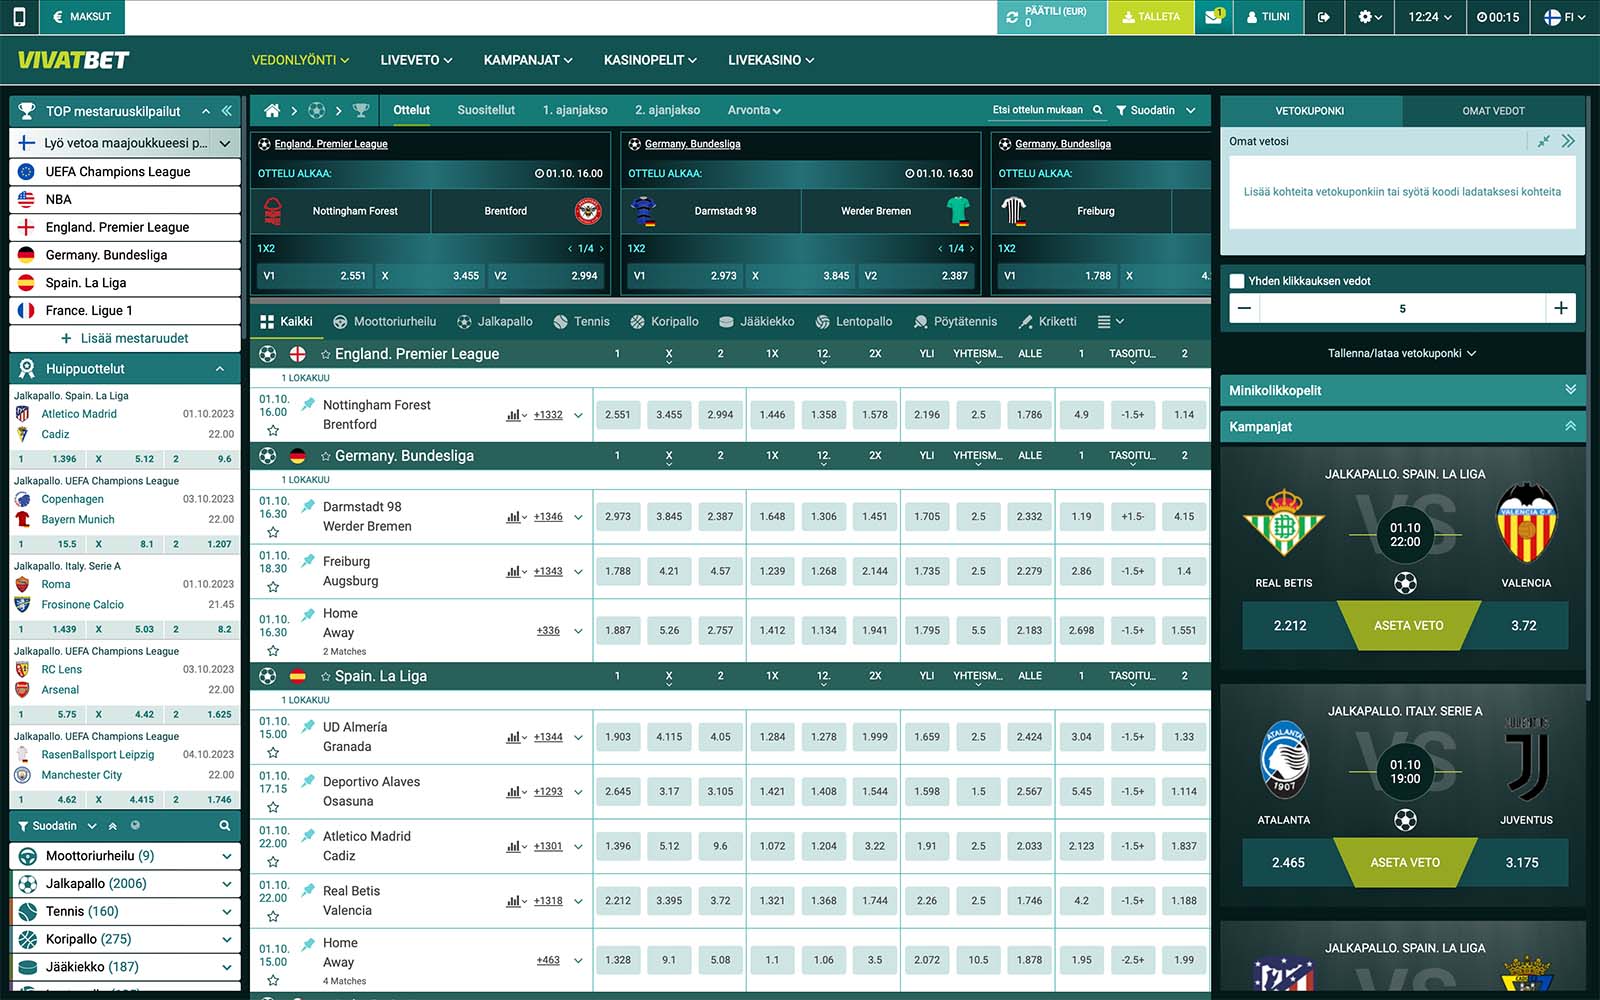Increase stake with plus button

point(1560,308)
